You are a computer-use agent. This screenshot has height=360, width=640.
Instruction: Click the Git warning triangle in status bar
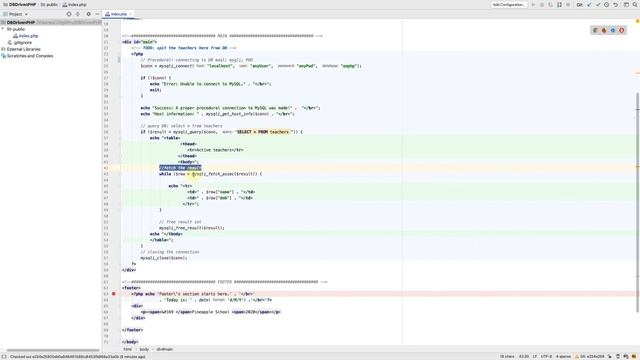pos(577,357)
